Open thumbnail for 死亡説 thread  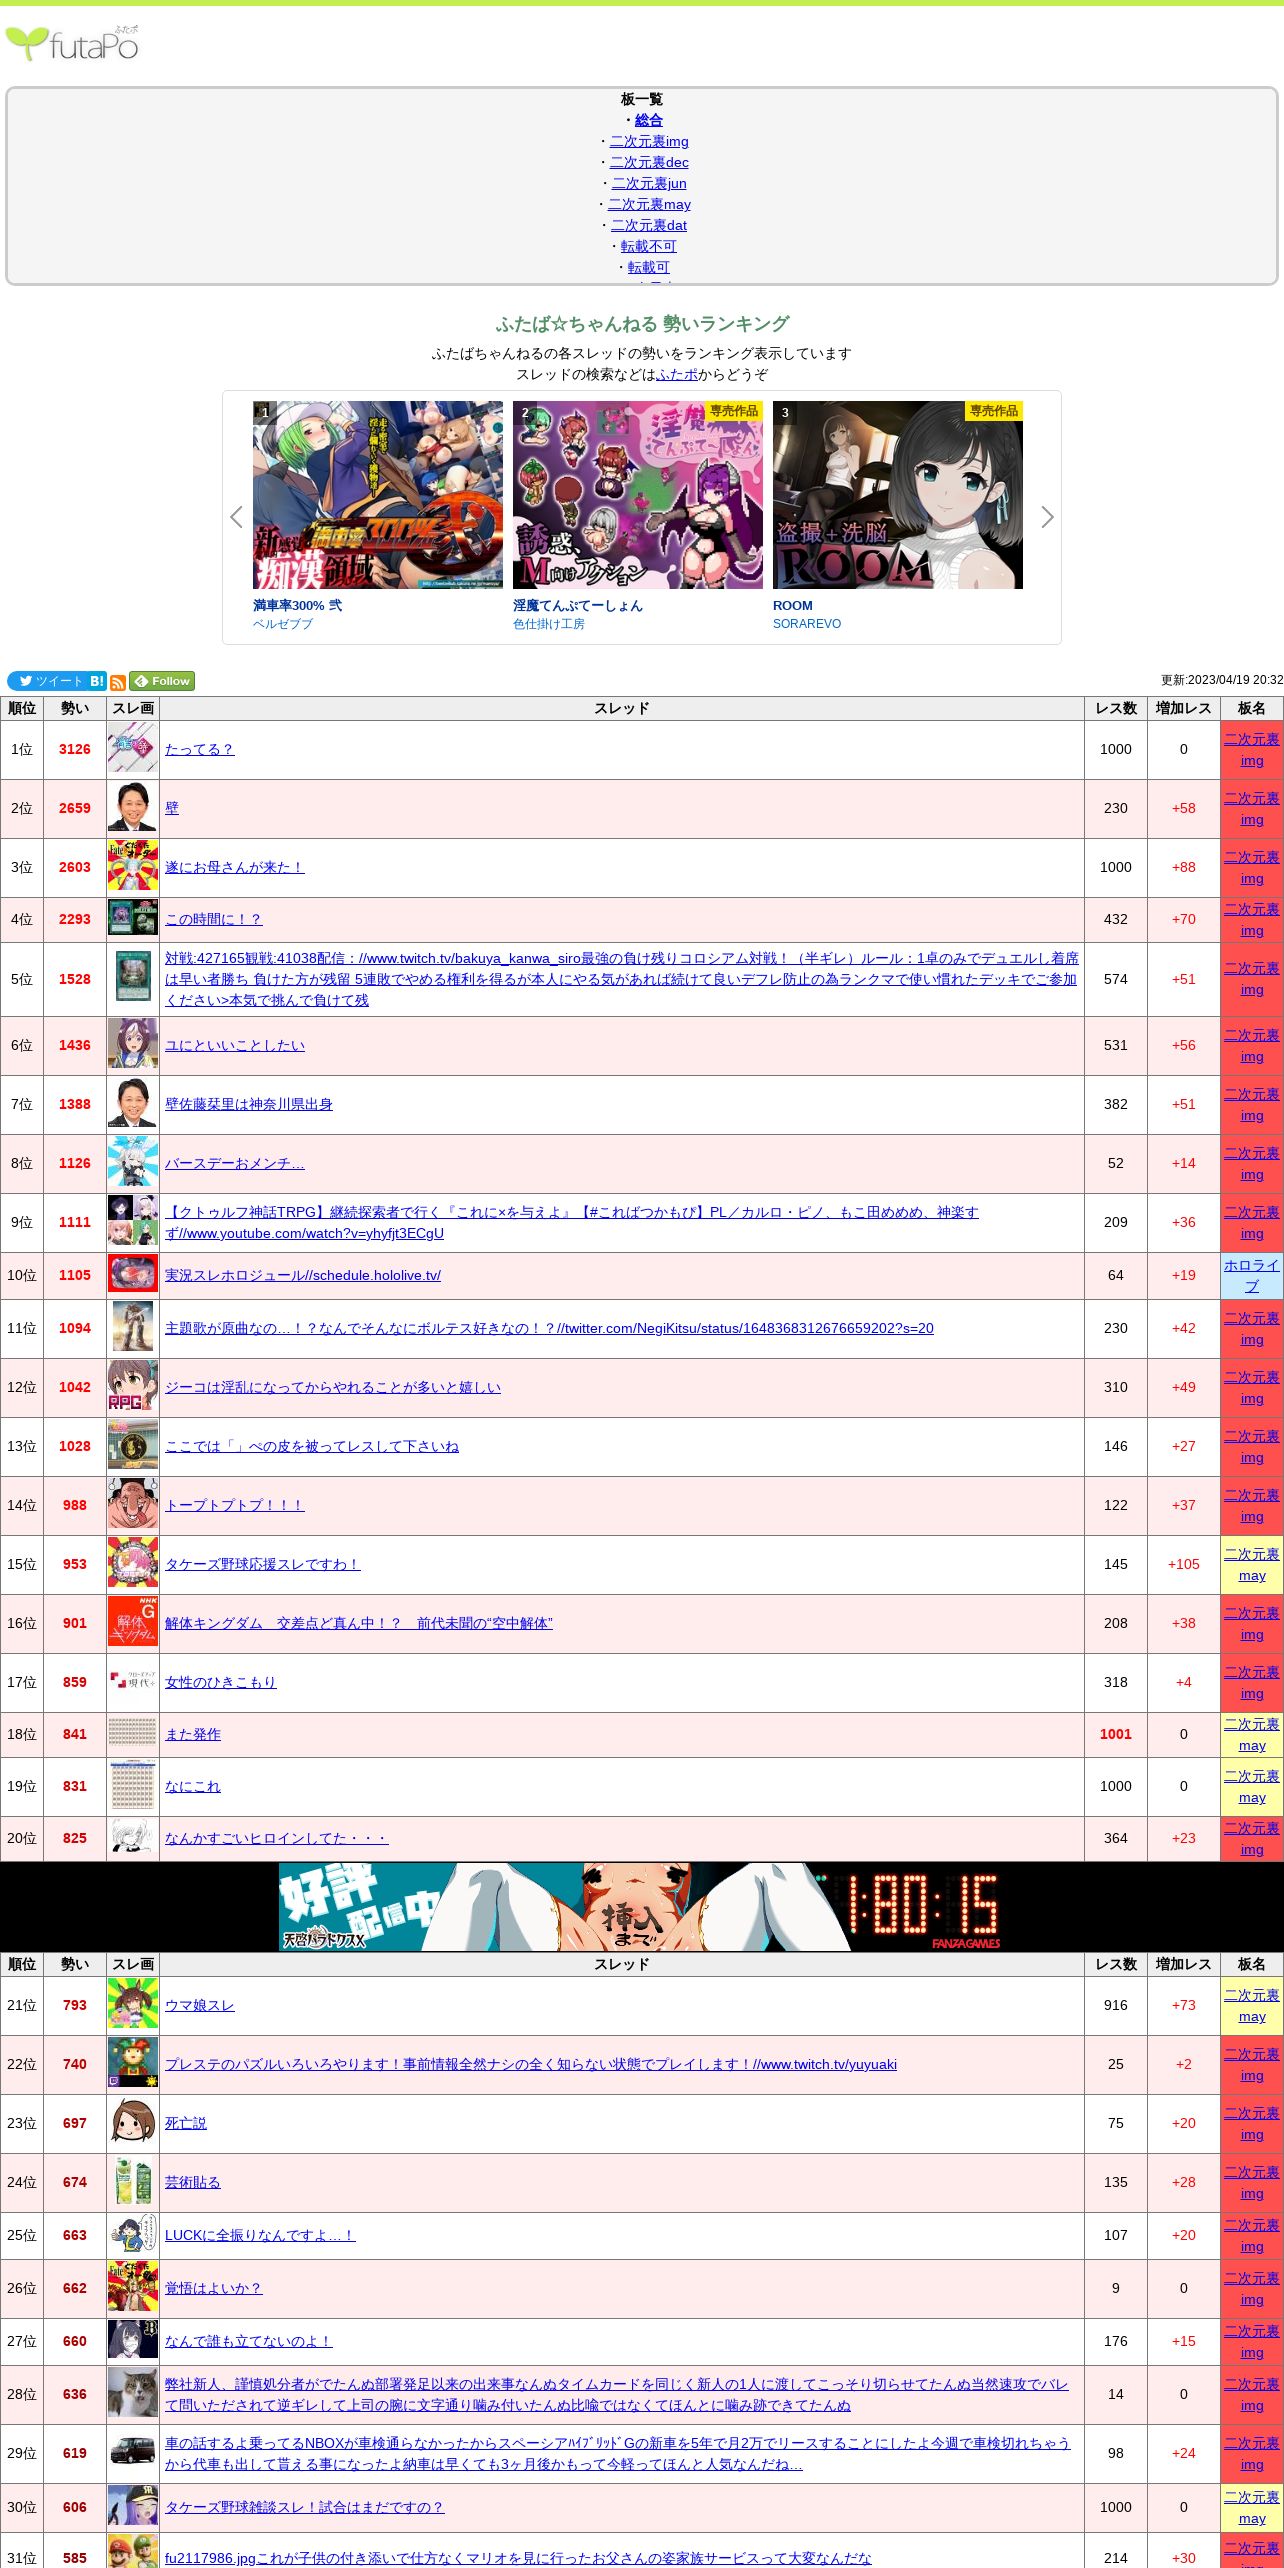(x=133, y=2122)
